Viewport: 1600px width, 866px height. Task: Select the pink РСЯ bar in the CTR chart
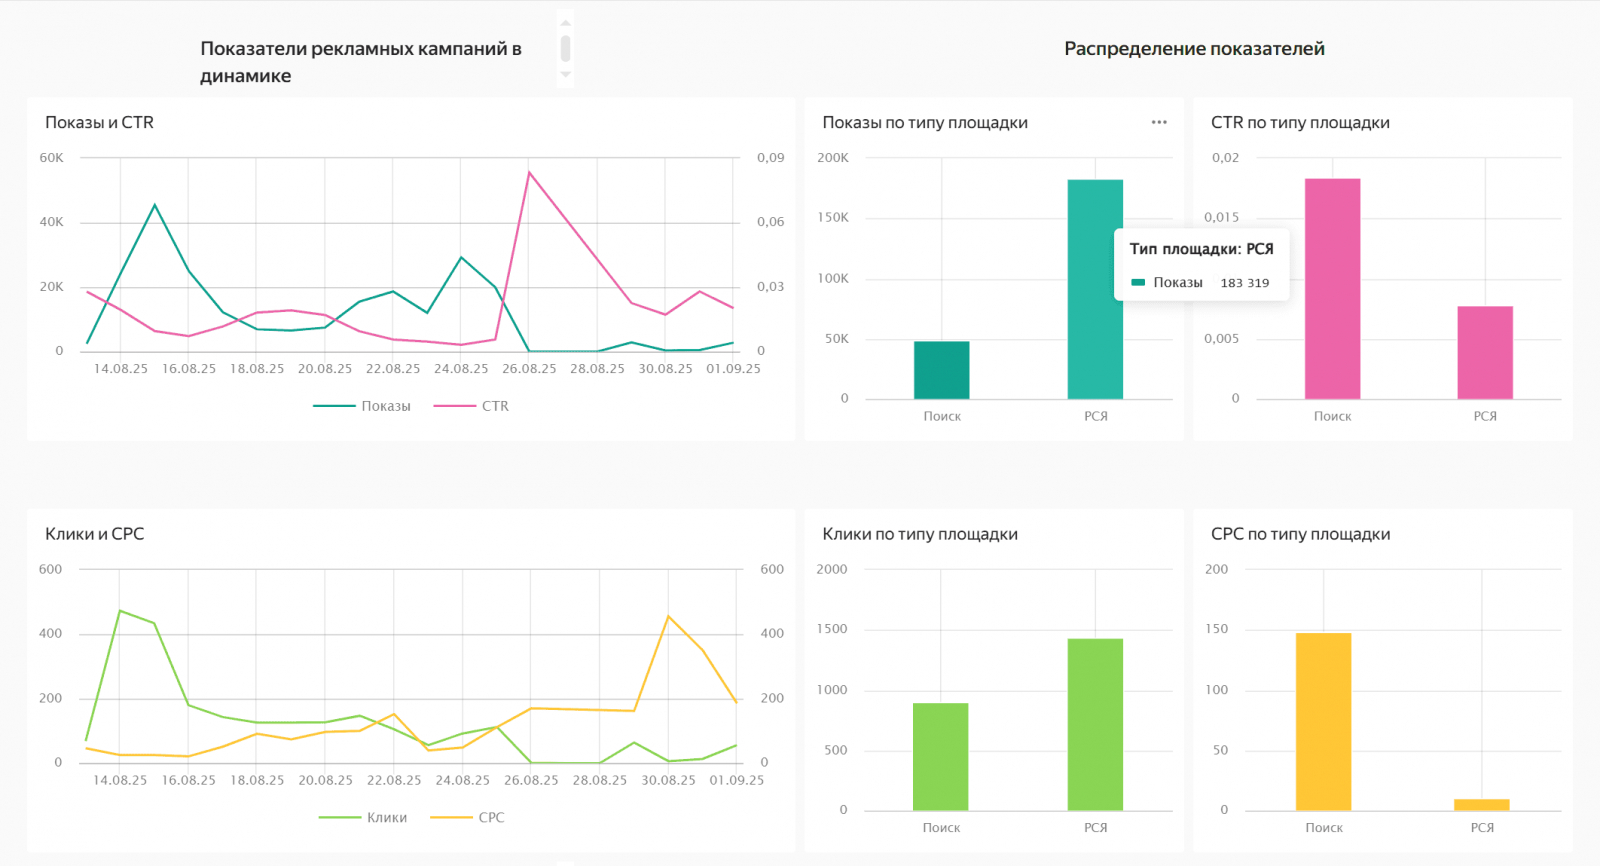click(x=1485, y=352)
